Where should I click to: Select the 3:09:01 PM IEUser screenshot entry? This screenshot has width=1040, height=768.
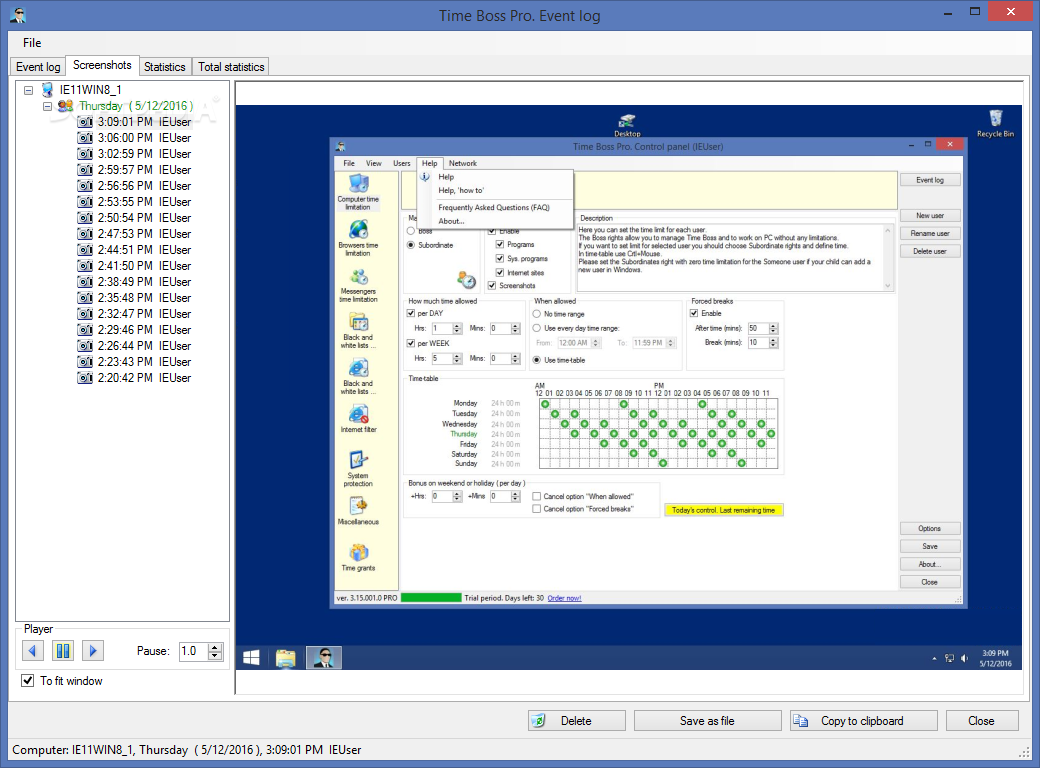[x=144, y=122]
